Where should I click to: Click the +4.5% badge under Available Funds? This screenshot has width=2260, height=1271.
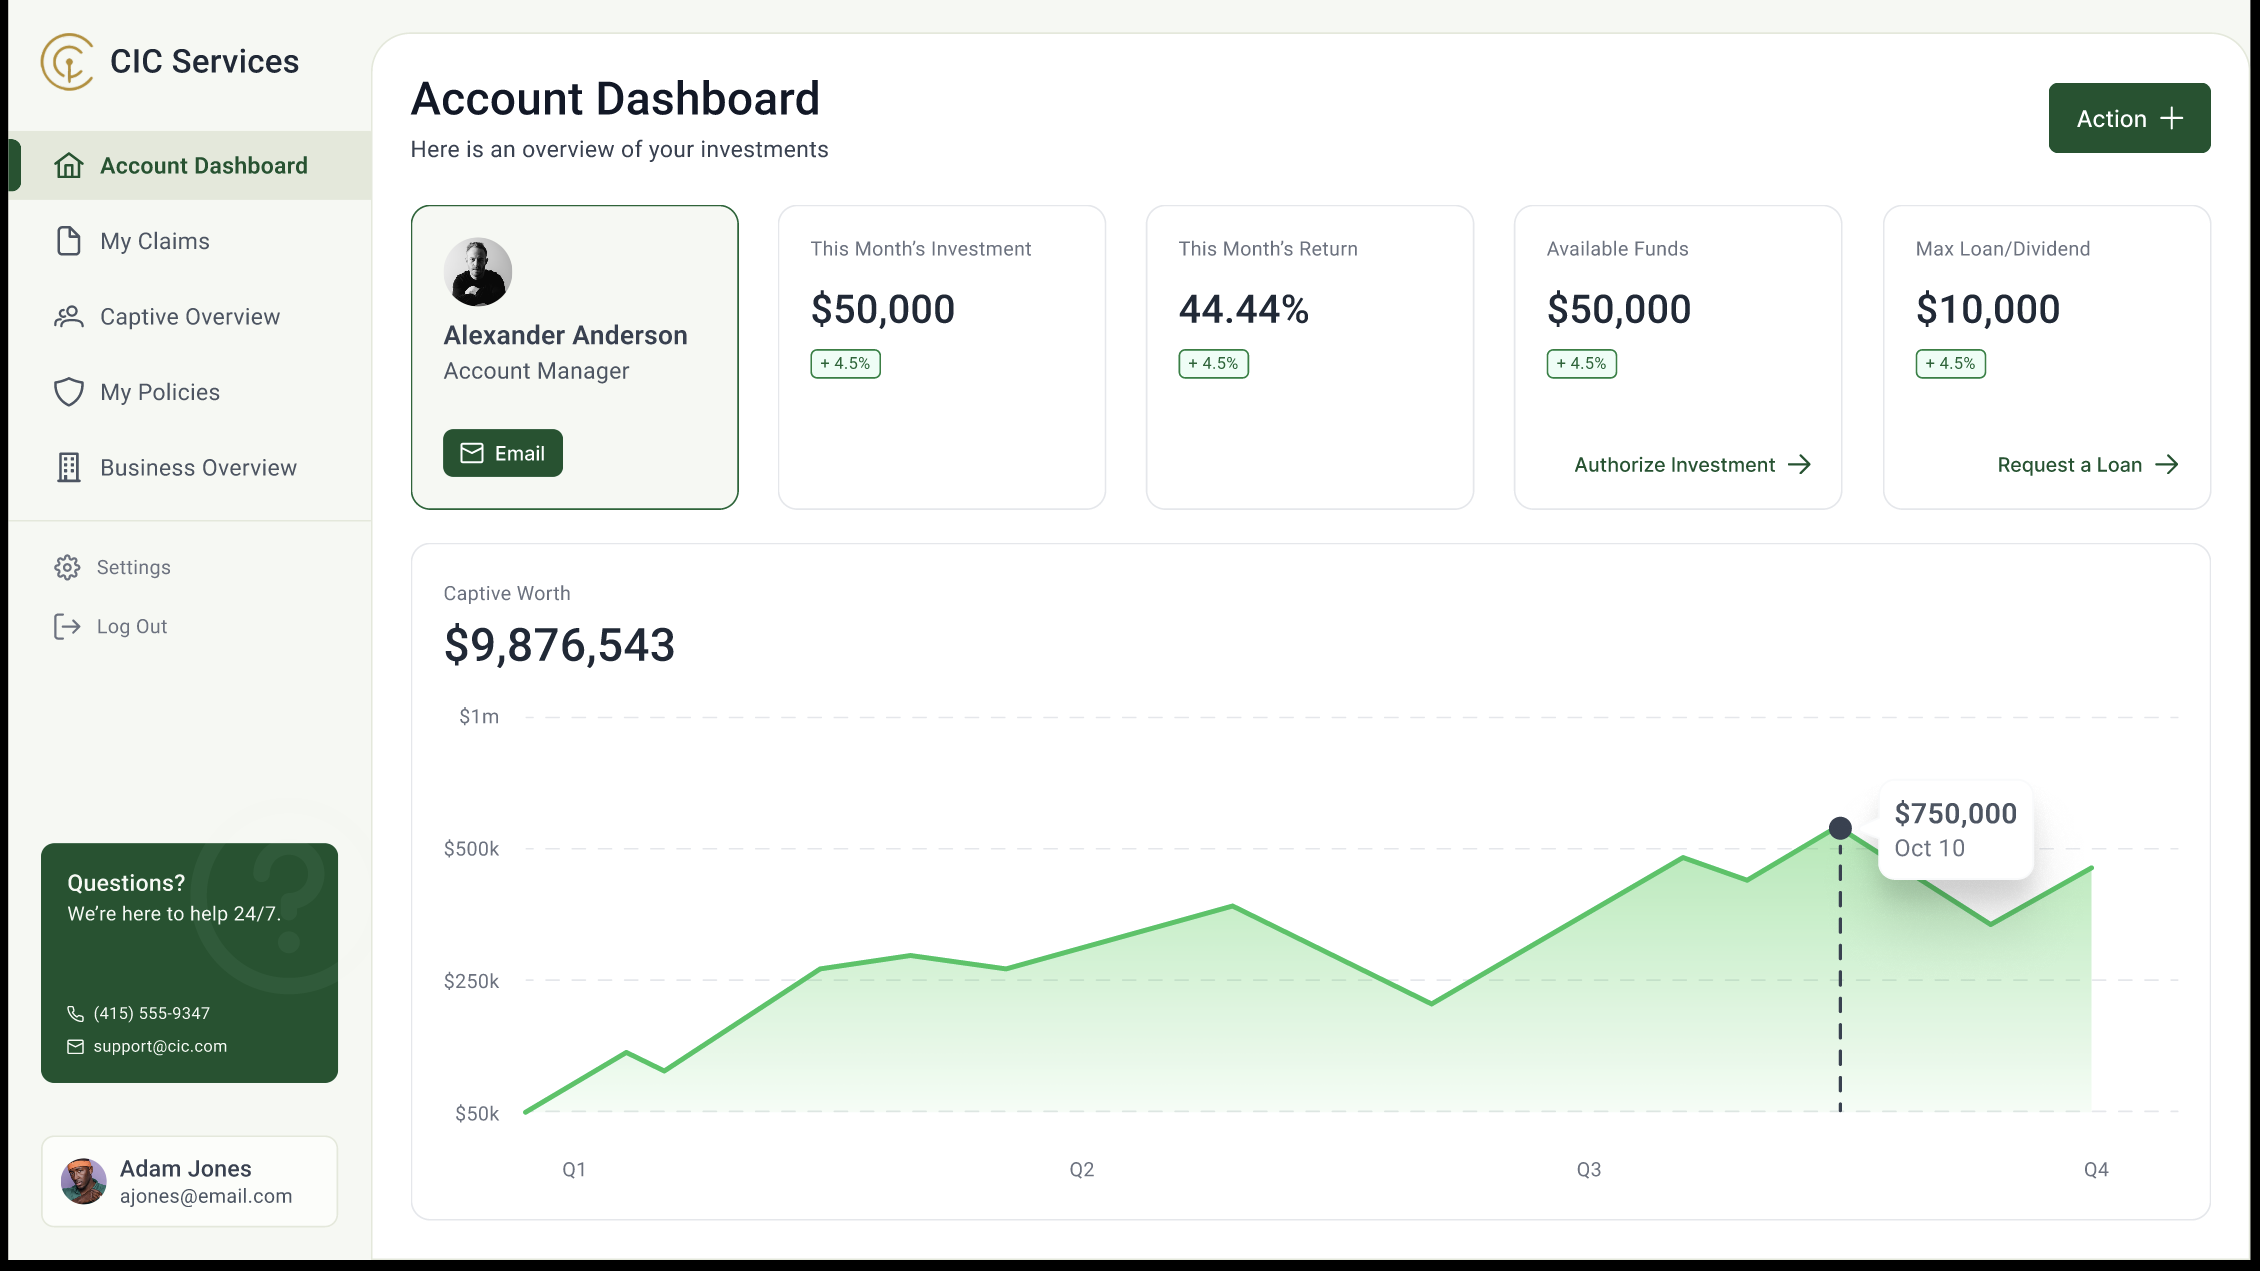pos(1582,364)
